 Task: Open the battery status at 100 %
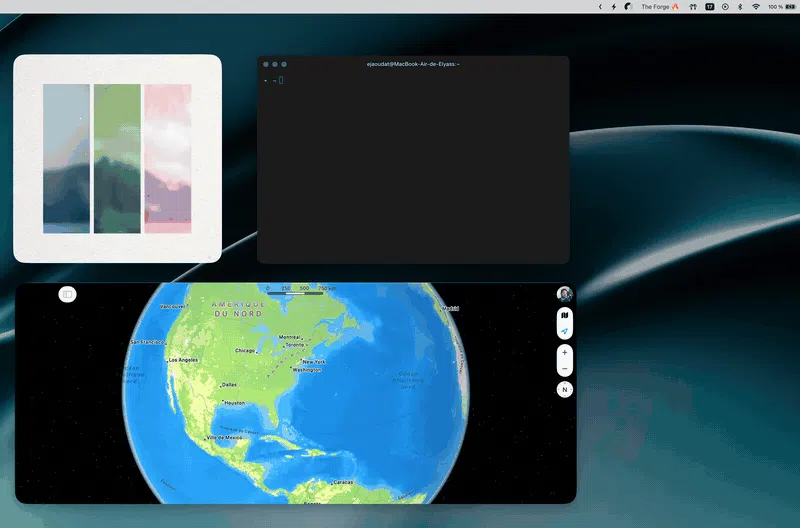click(x=782, y=7)
